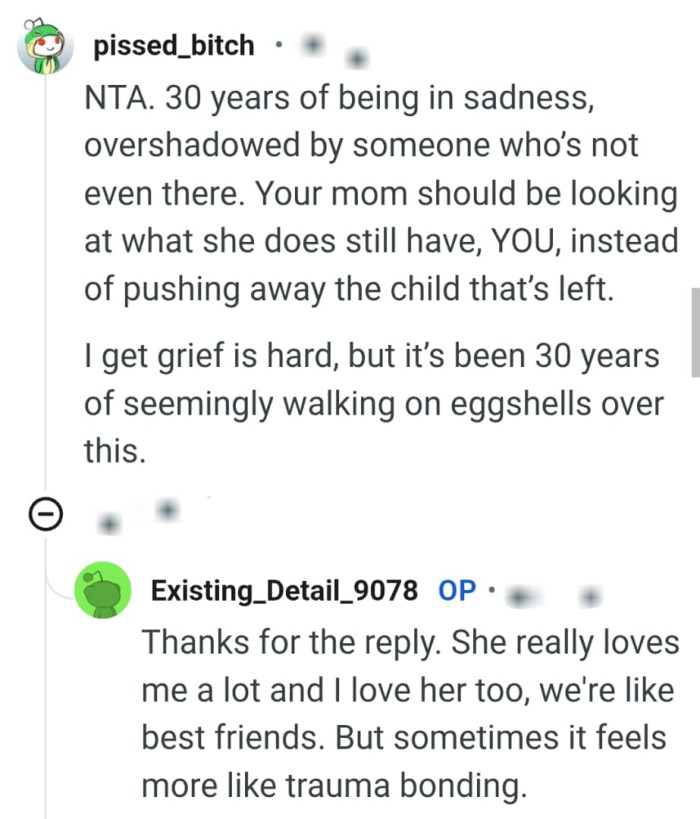Open pissed_bitch's profile
The height and width of the screenshot is (819, 700).
pos(172,45)
